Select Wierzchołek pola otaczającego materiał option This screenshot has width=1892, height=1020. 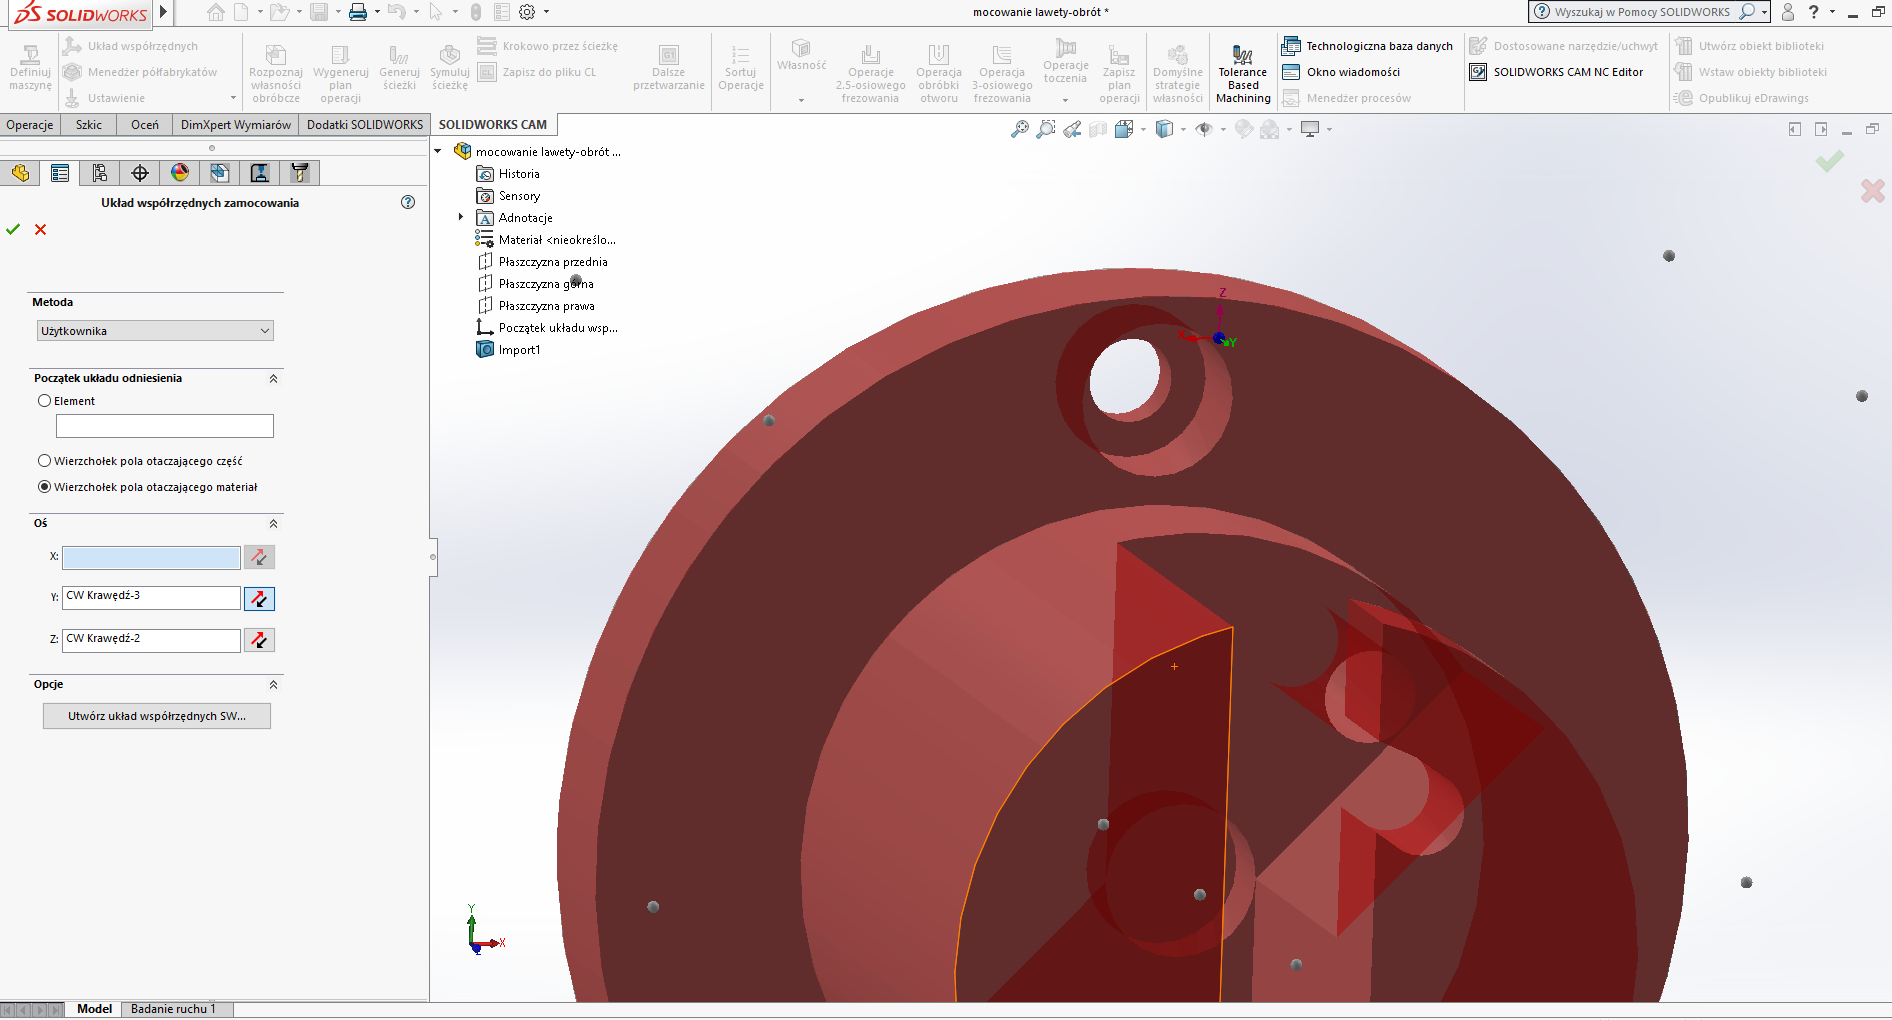point(44,487)
